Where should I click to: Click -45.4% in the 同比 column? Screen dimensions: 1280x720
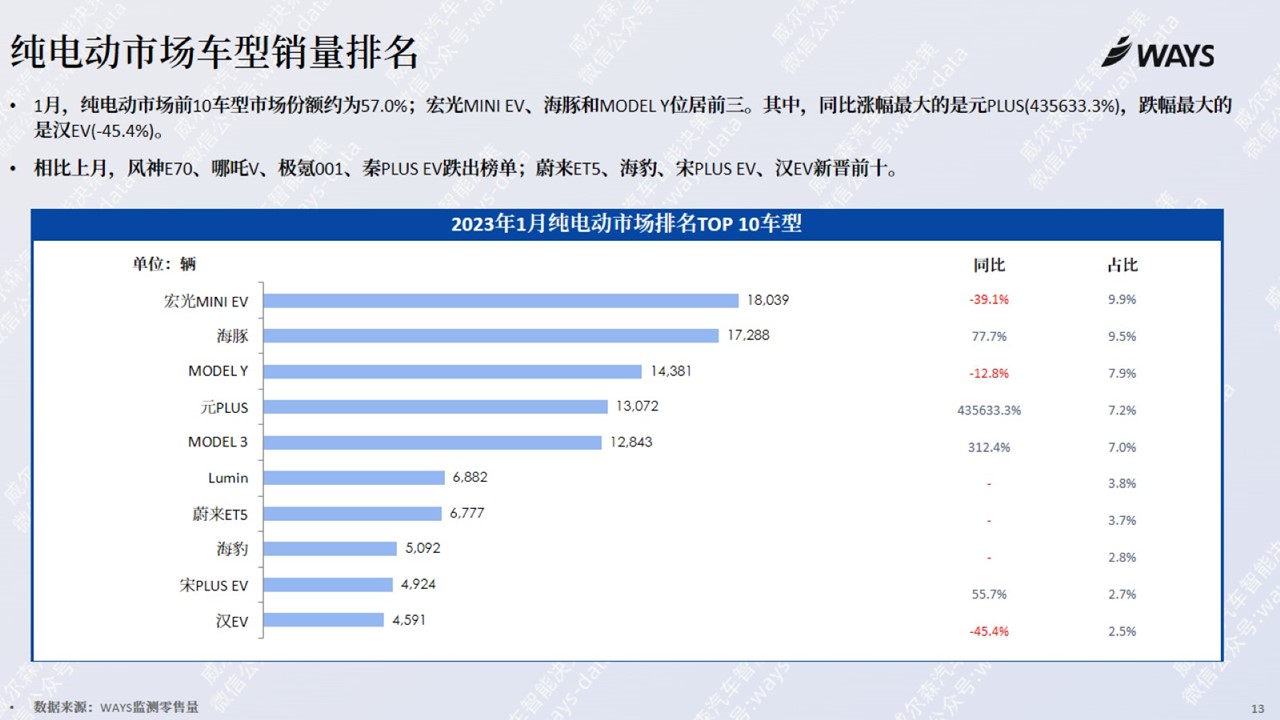tap(989, 631)
